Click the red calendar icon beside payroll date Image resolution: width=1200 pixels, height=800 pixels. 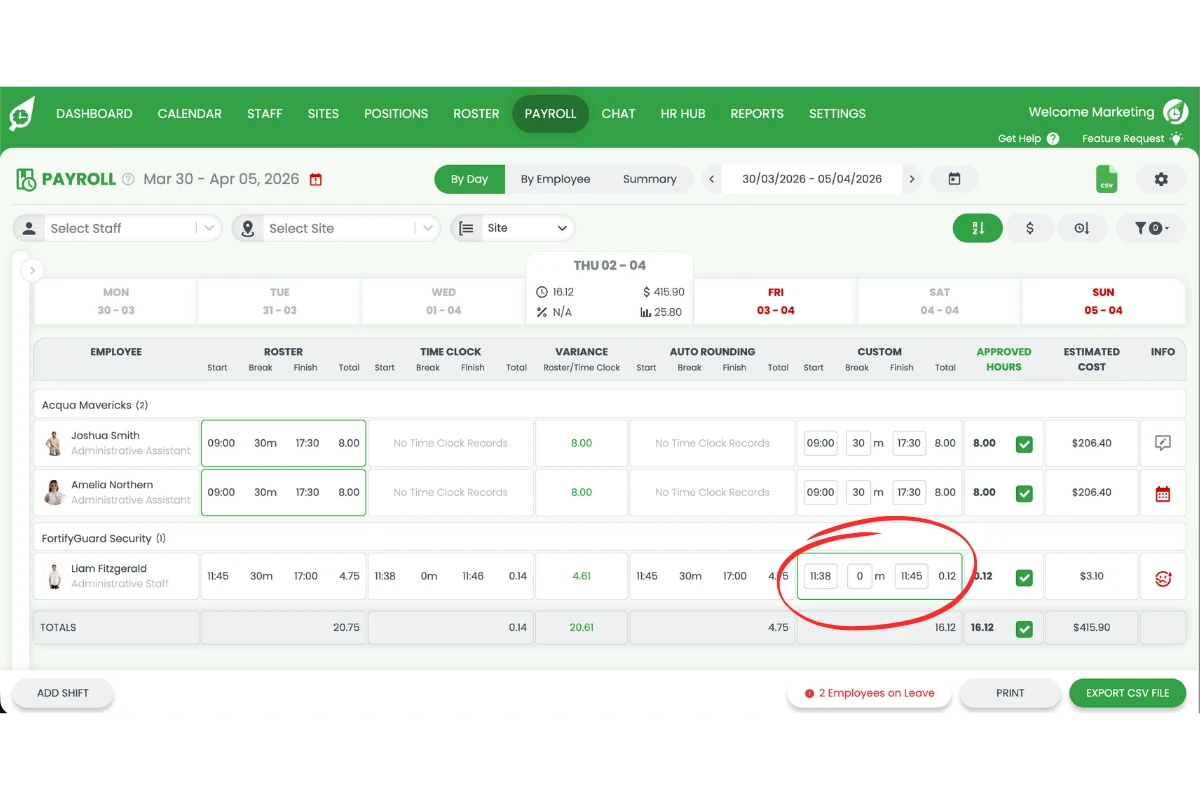pos(316,180)
